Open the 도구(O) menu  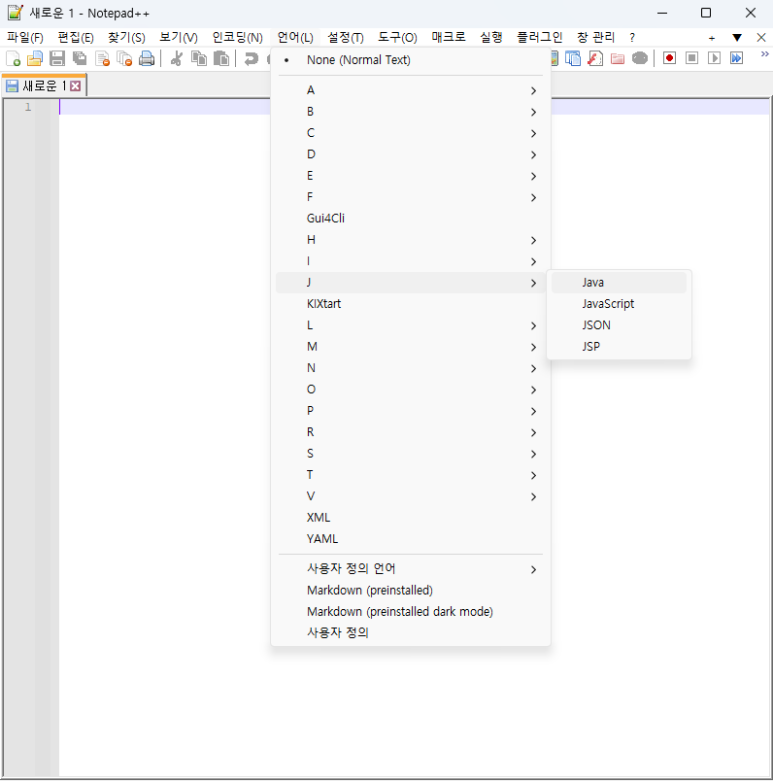click(x=397, y=37)
